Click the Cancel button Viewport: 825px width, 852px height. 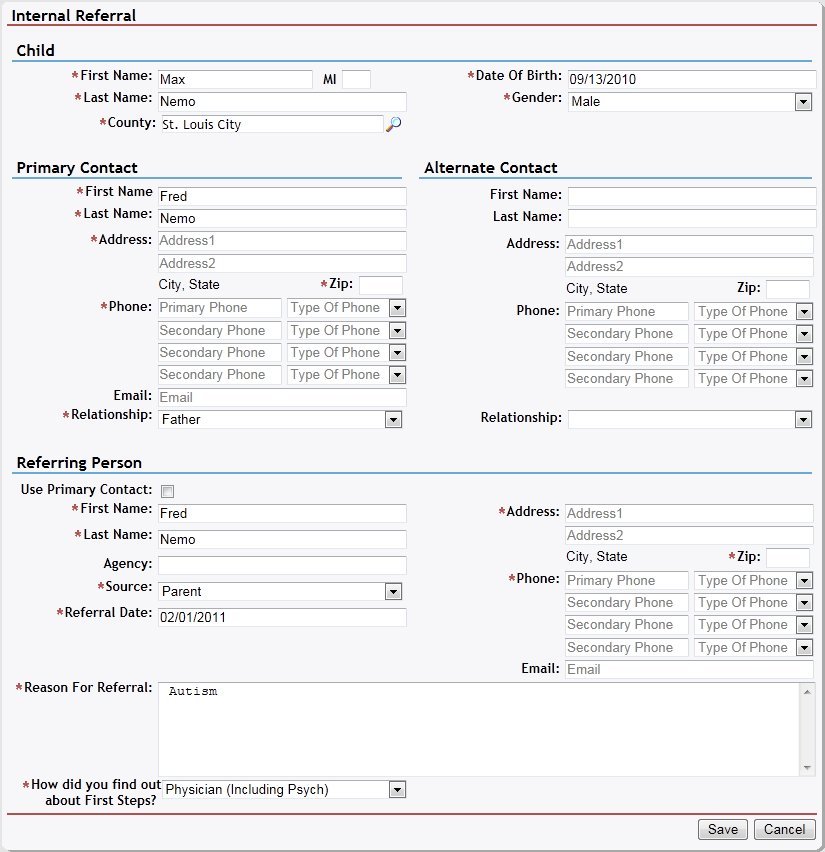(784, 829)
